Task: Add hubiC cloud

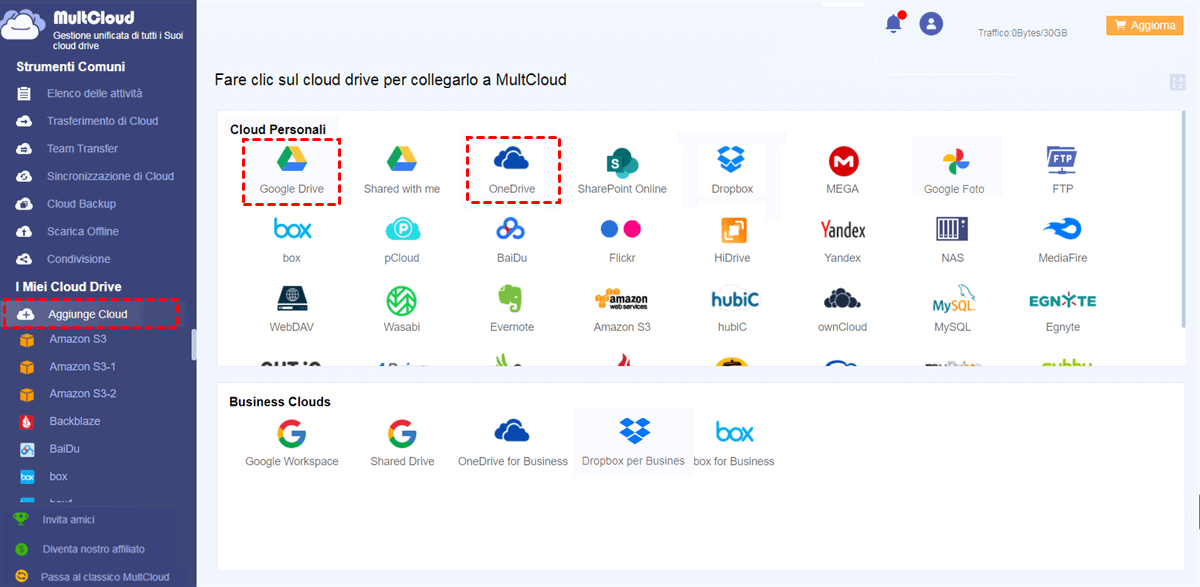Action: [735, 310]
